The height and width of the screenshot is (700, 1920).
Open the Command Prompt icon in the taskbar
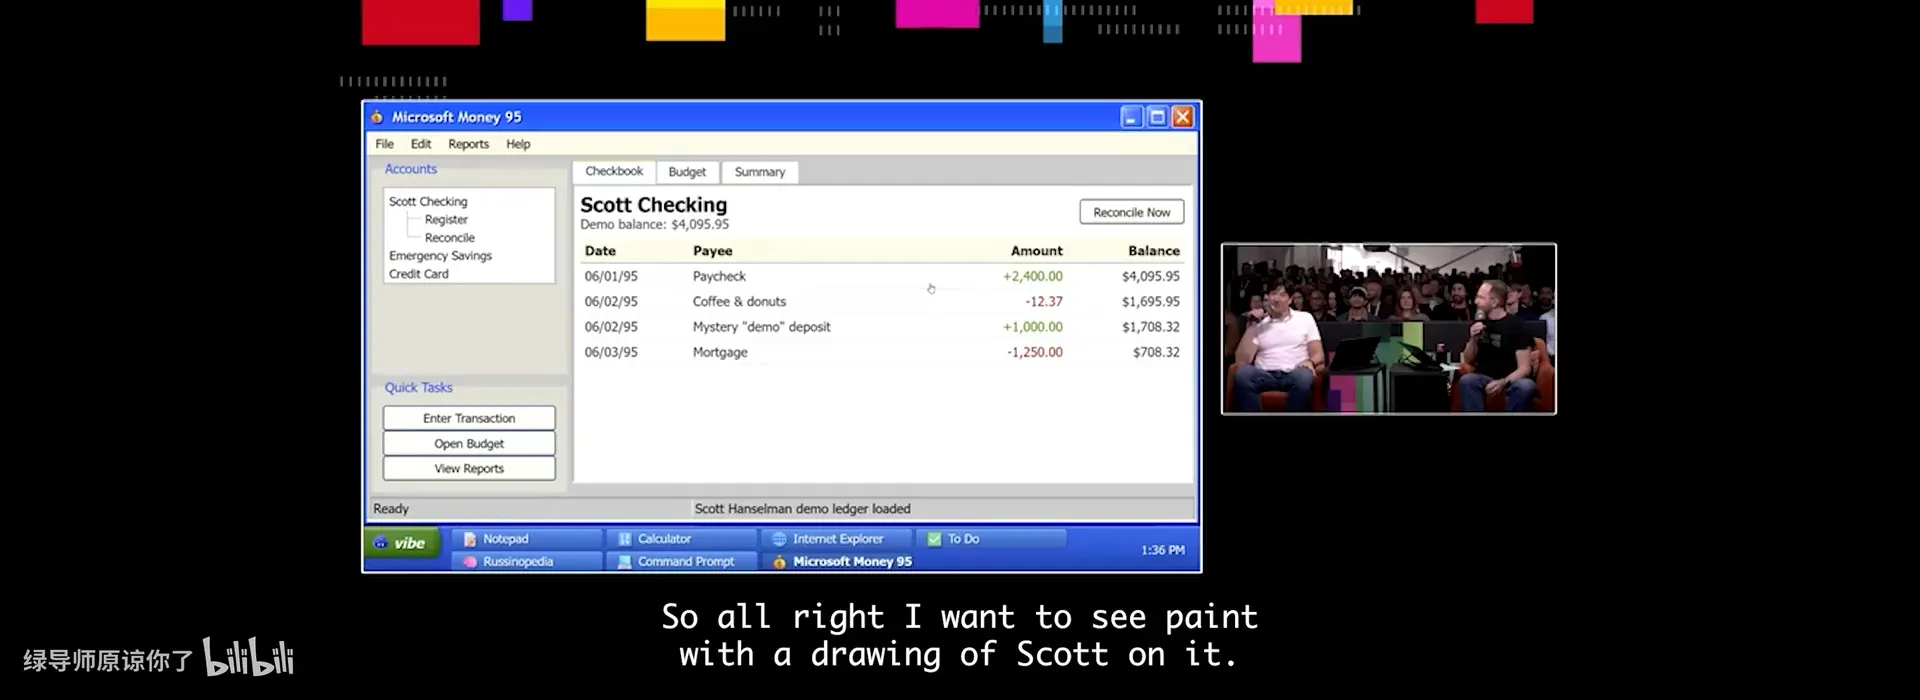coord(625,562)
